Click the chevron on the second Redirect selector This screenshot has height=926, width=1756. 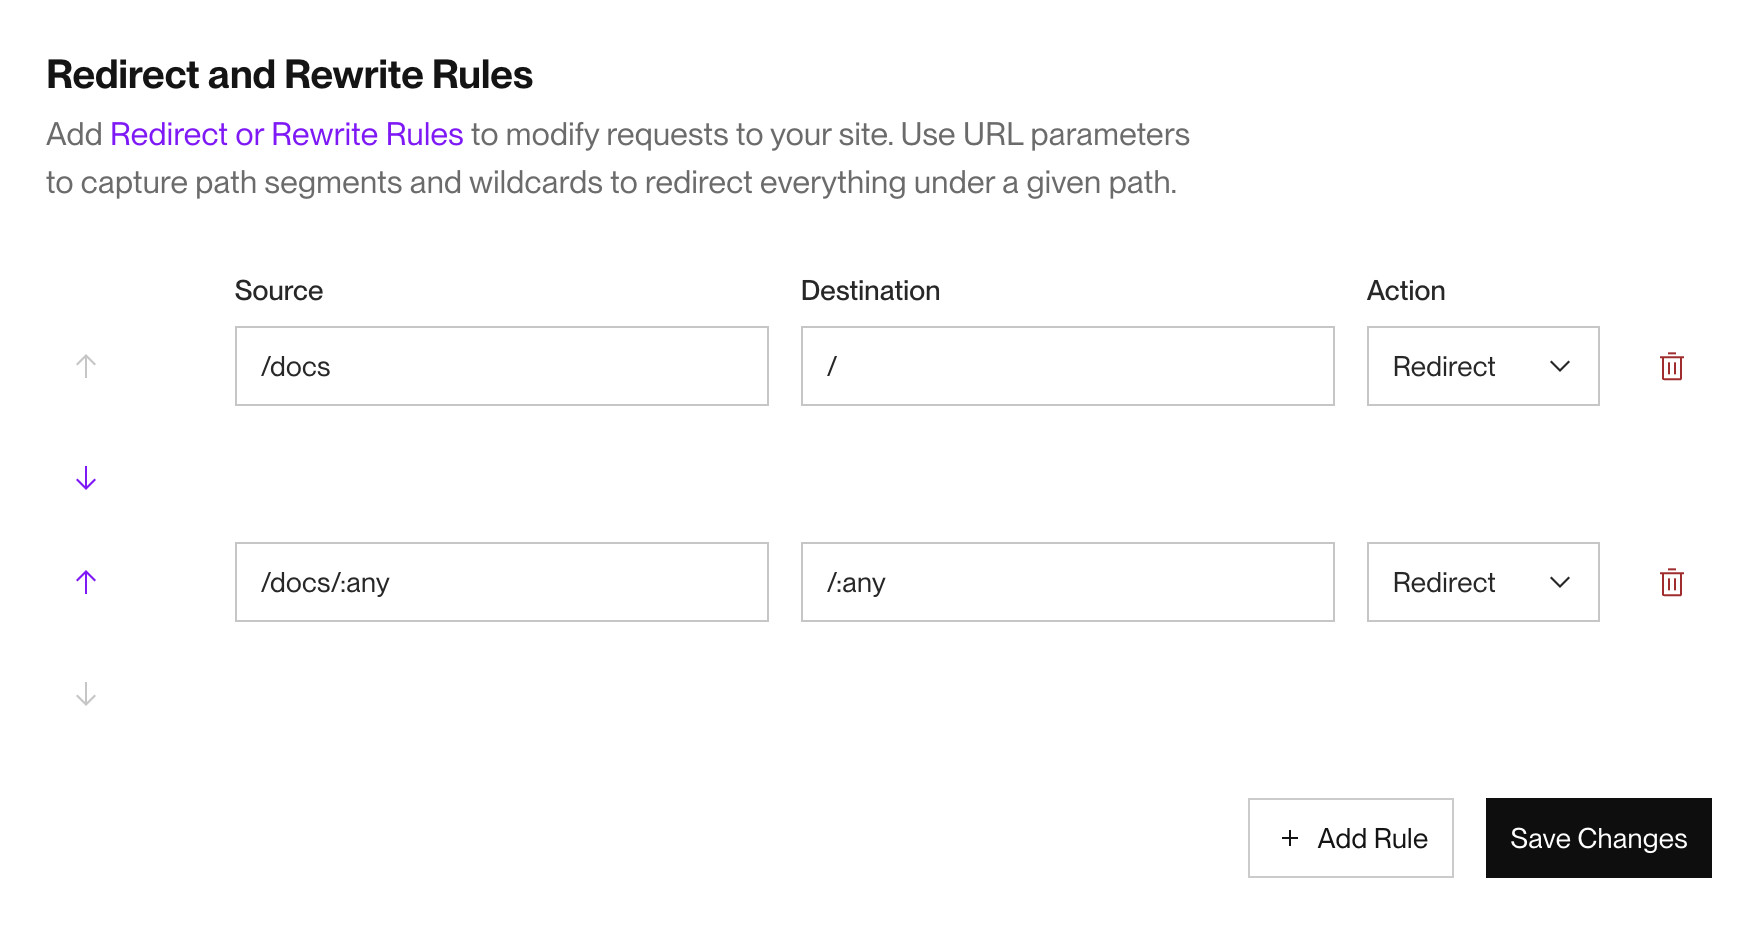point(1559,582)
